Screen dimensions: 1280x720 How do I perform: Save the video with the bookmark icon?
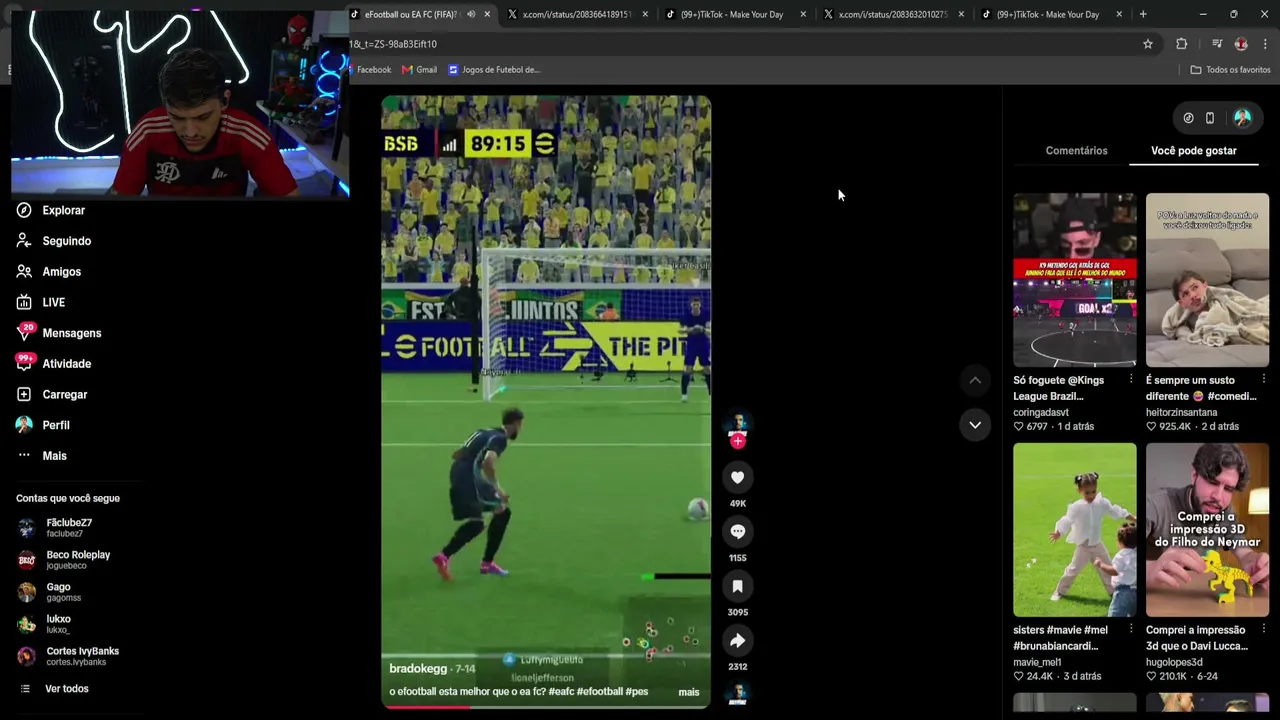point(737,586)
